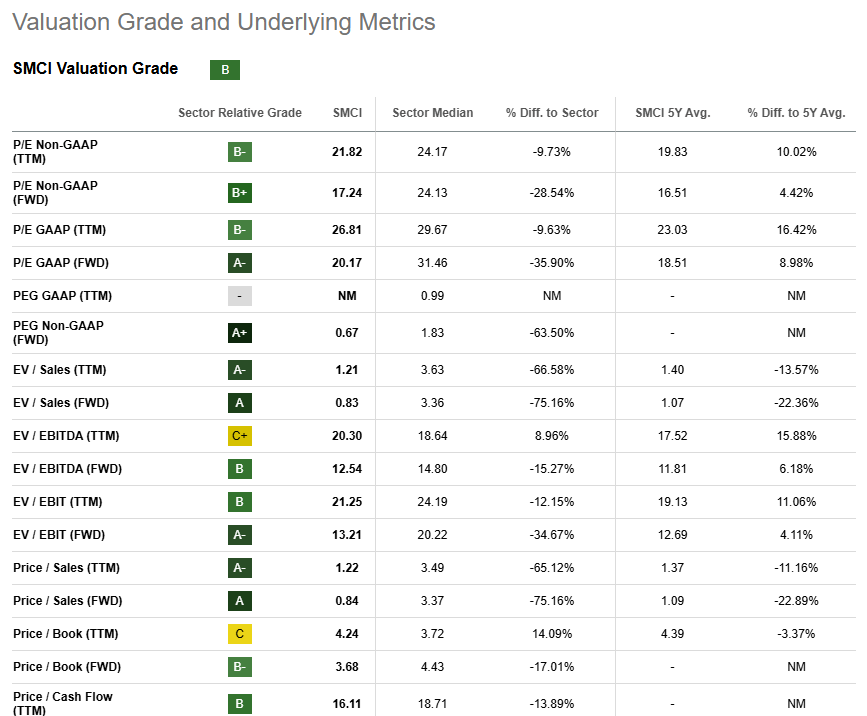867x716 pixels.
Task: Click the % Diff. to Sector column header
Action: [552, 113]
